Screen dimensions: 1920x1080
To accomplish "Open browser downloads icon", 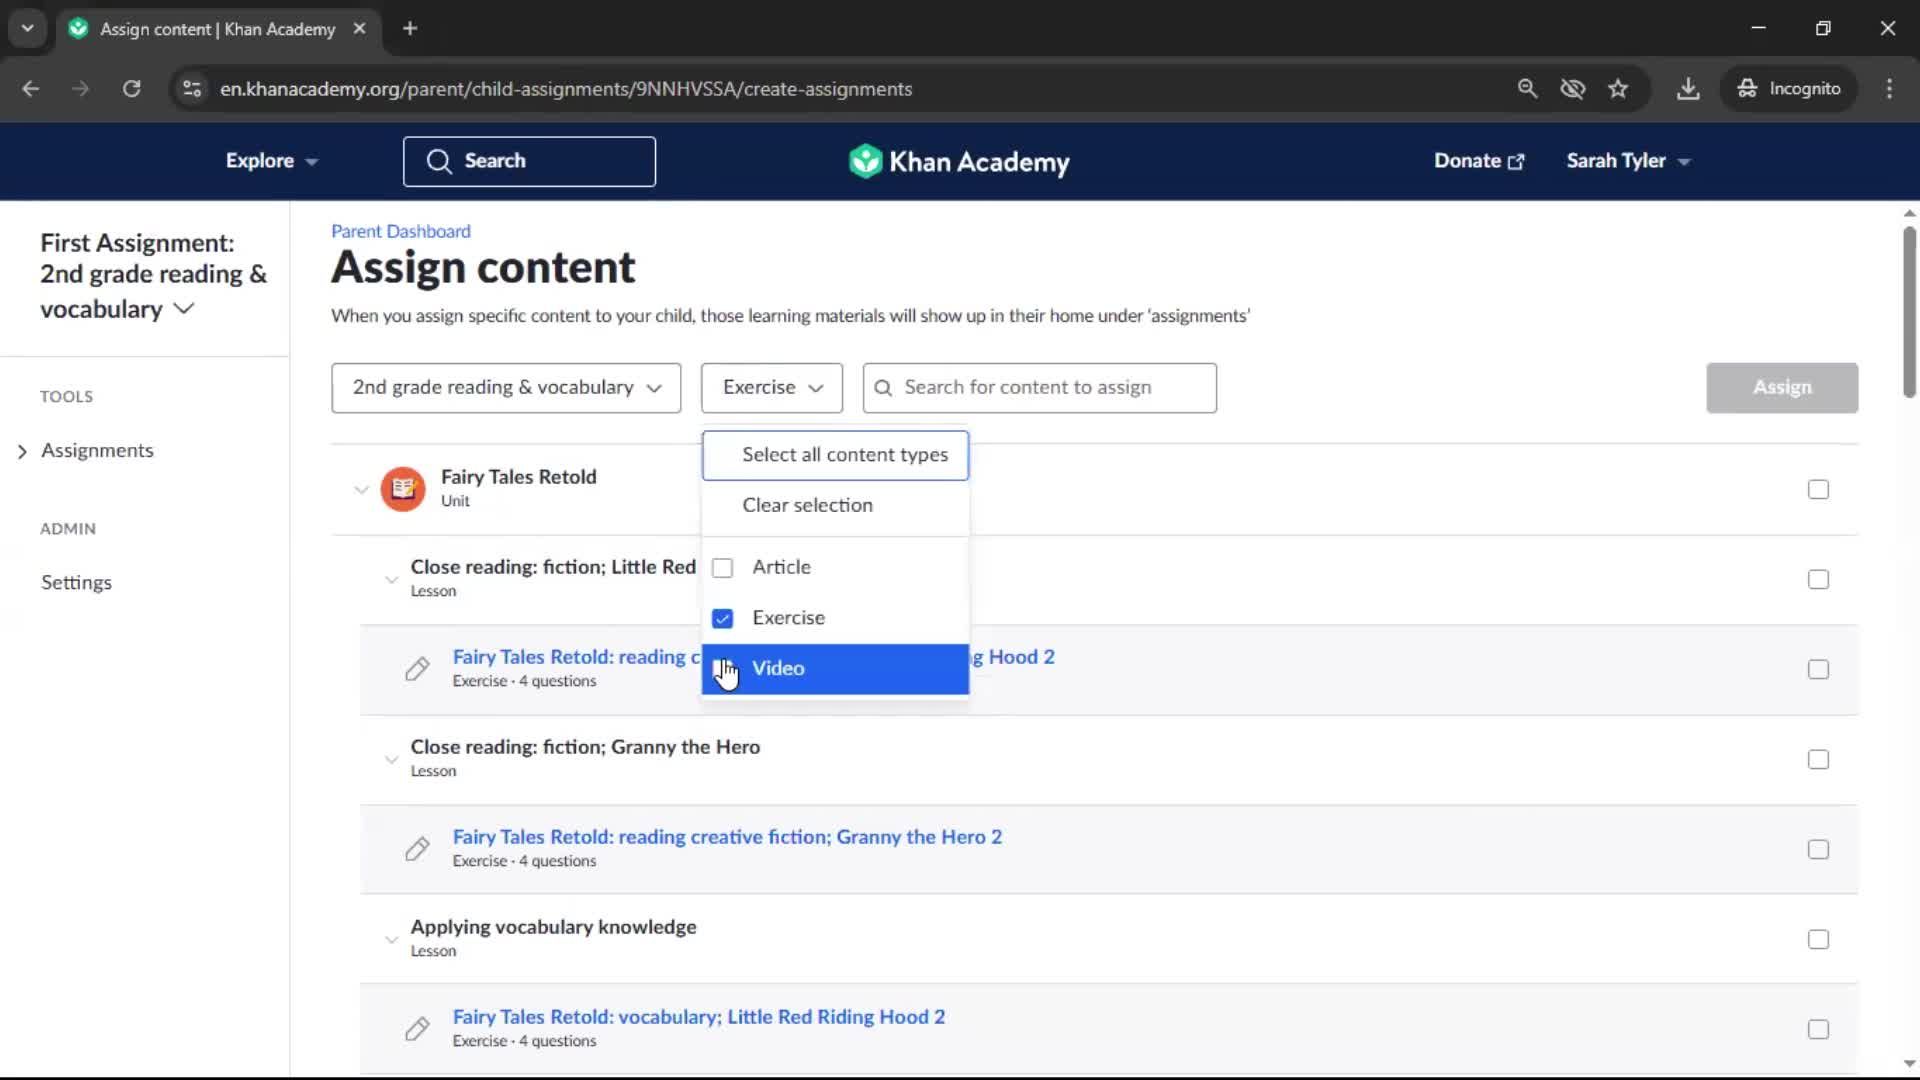I will (x=1688, y=89).
